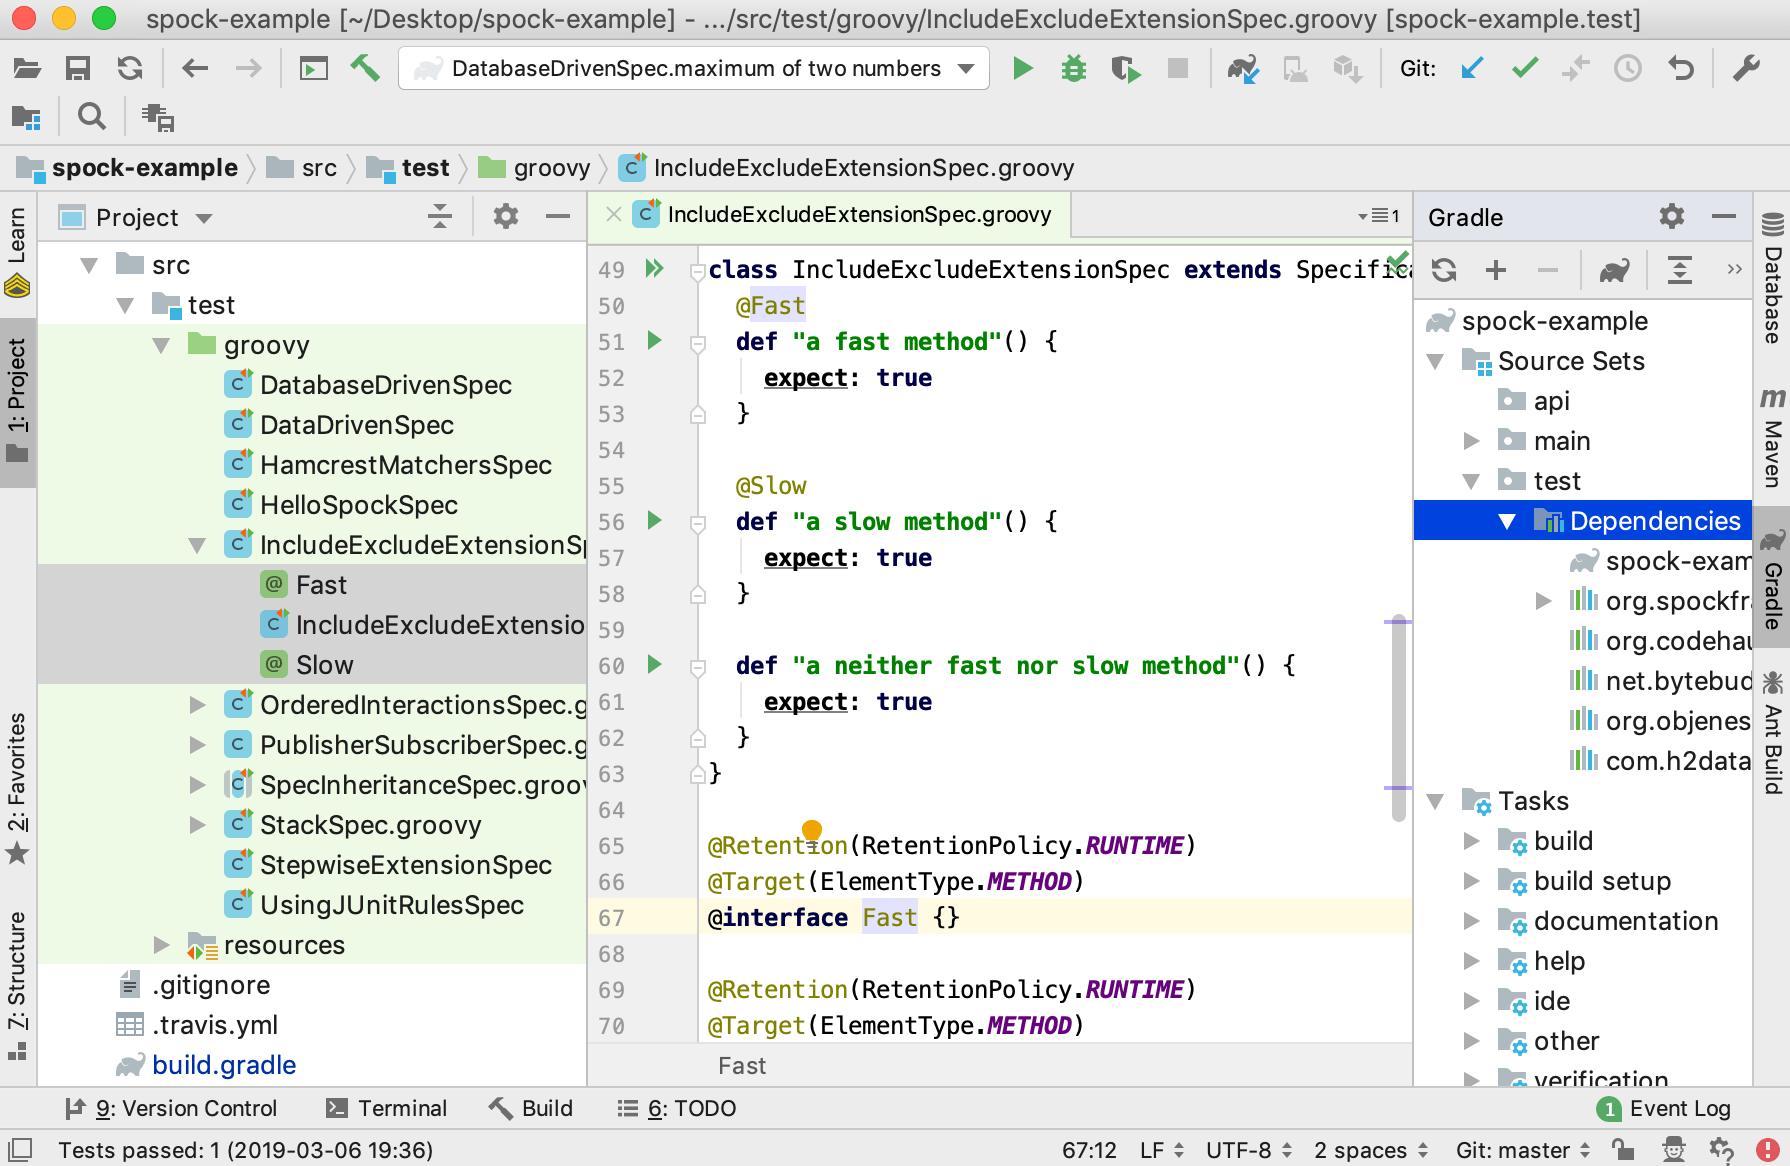Screen dimensions: 1790x1166
Task: Run tests with the Coverage icon
Action: click(x=1125, y=68)
